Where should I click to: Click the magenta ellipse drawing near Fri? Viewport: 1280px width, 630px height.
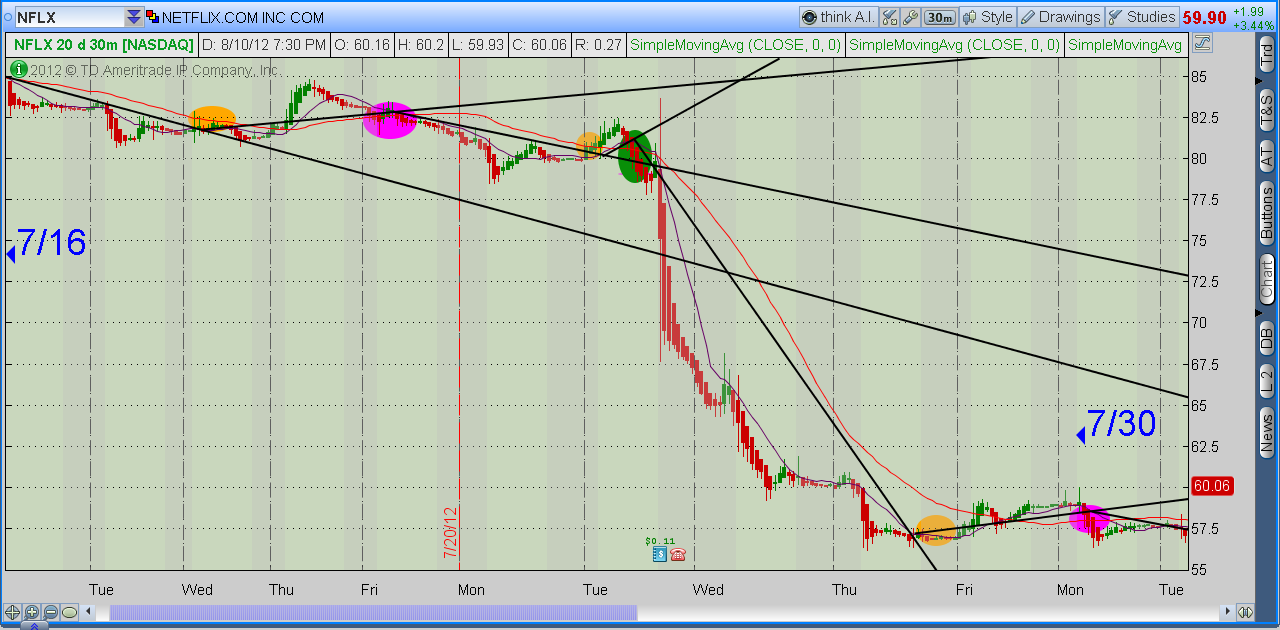[390, 120]
